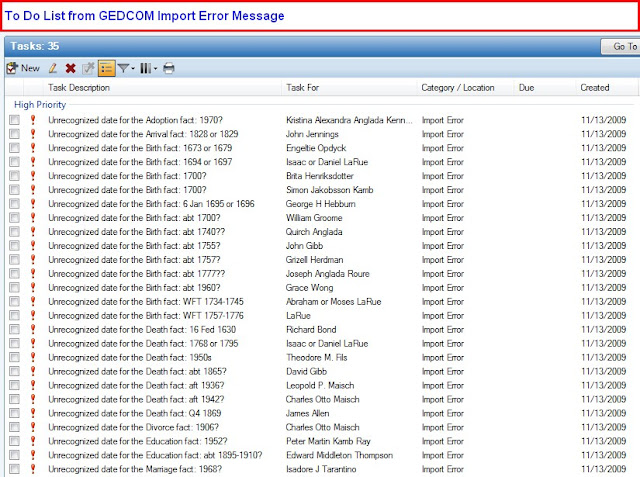Toggle the highlighted group-by-priority list icon
The width and height of the screenshot is (640, 477).
pyautogui.click(x=107, y=68)
